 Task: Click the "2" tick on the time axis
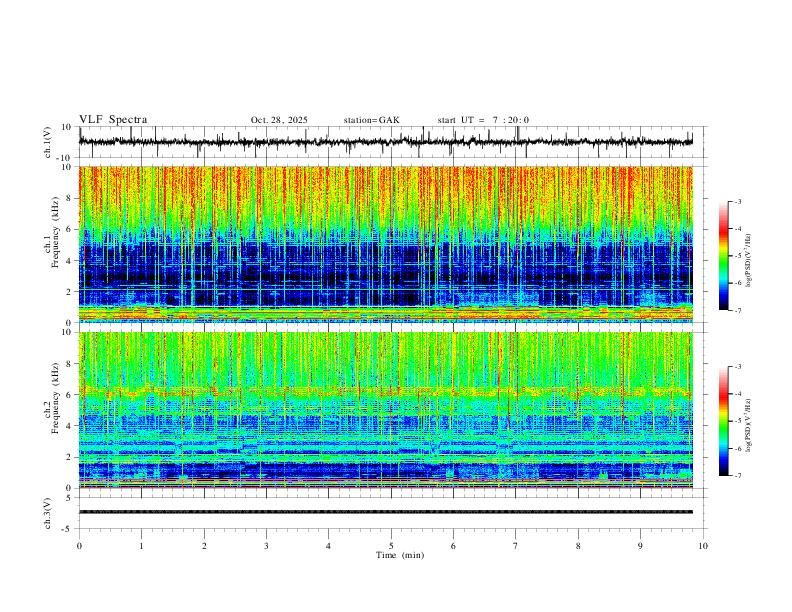tap(204, 546)
